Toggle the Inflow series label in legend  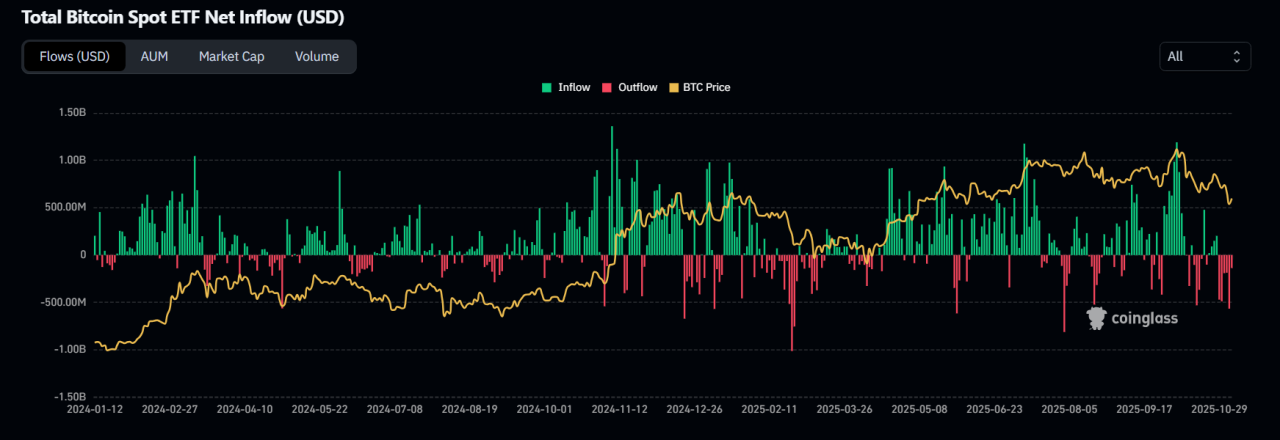(574, 88)
